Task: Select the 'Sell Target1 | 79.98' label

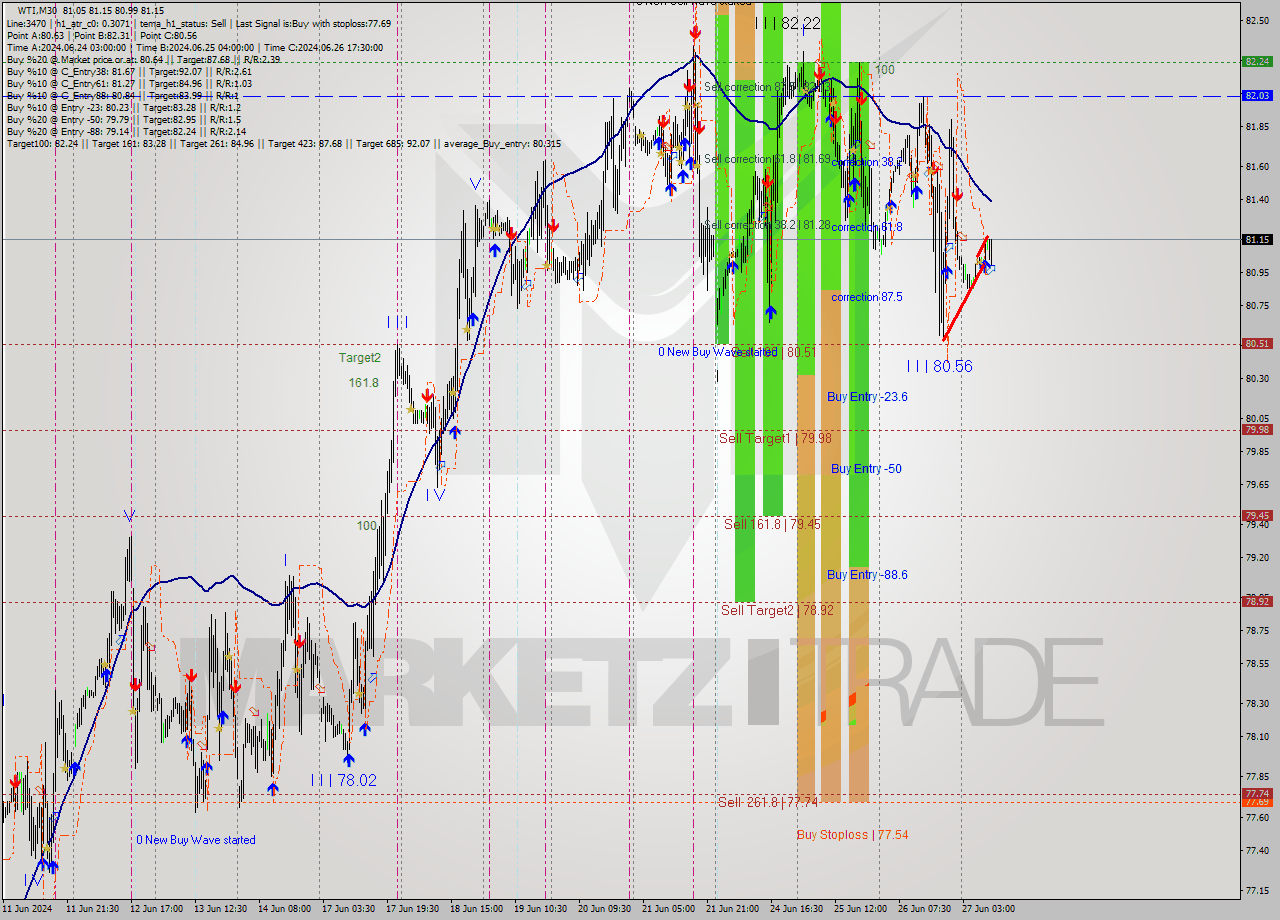Action: [775, 438]
